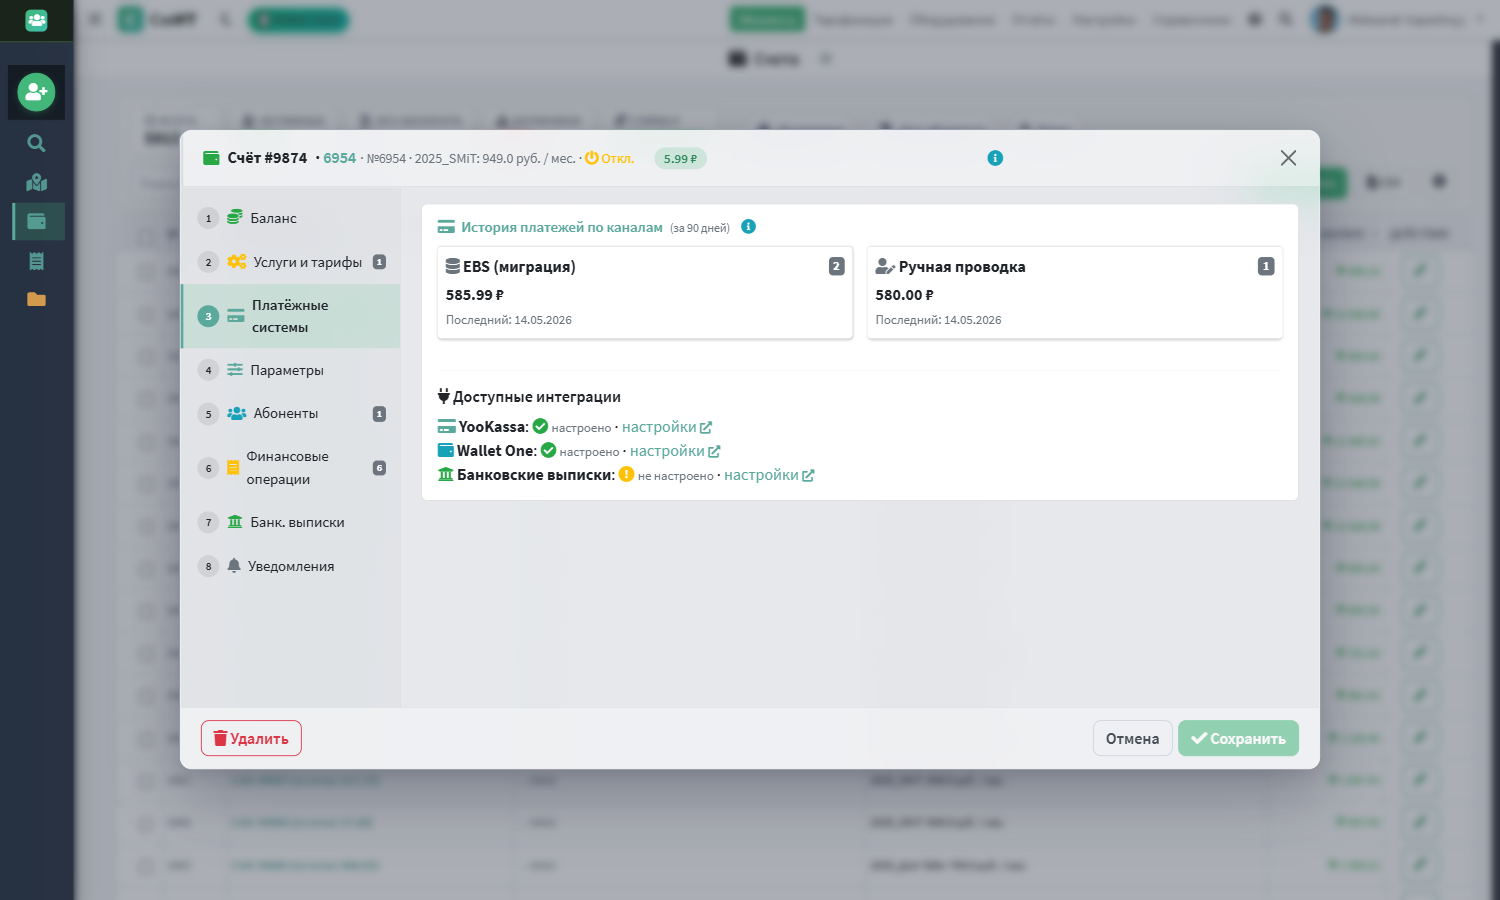Click the green check icon next to Wallet One
Screen dimensions: 1500x900
click(x=548, y=450)
